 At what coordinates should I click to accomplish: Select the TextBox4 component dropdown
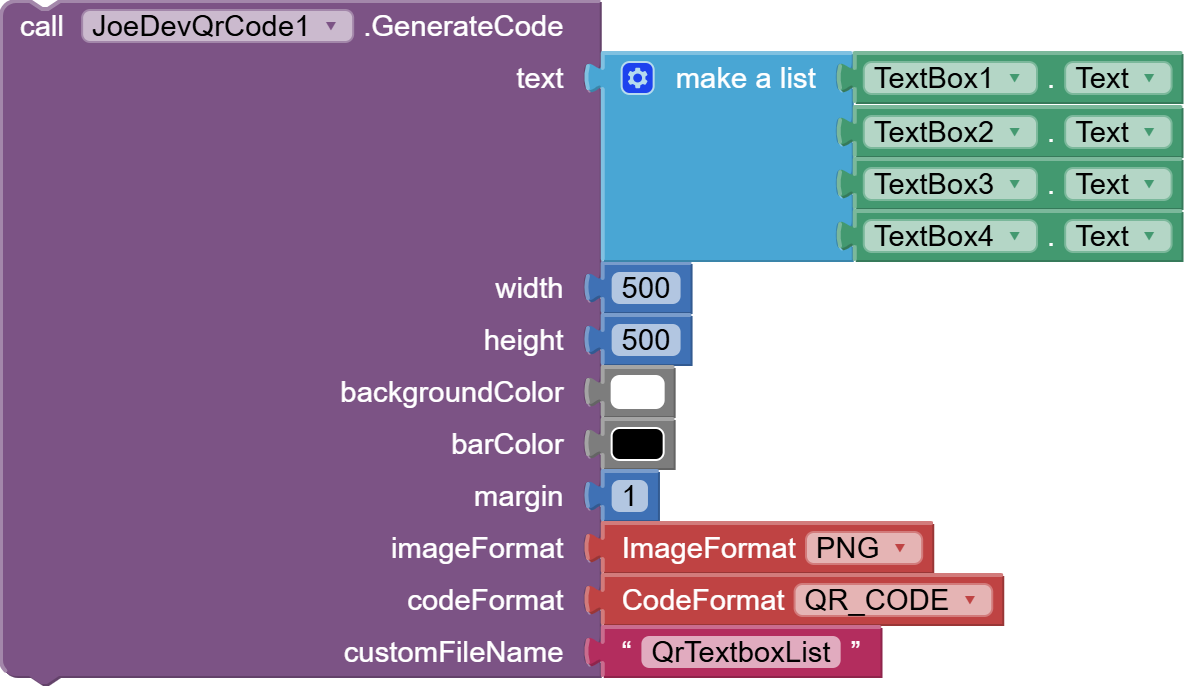coord(949,236)
